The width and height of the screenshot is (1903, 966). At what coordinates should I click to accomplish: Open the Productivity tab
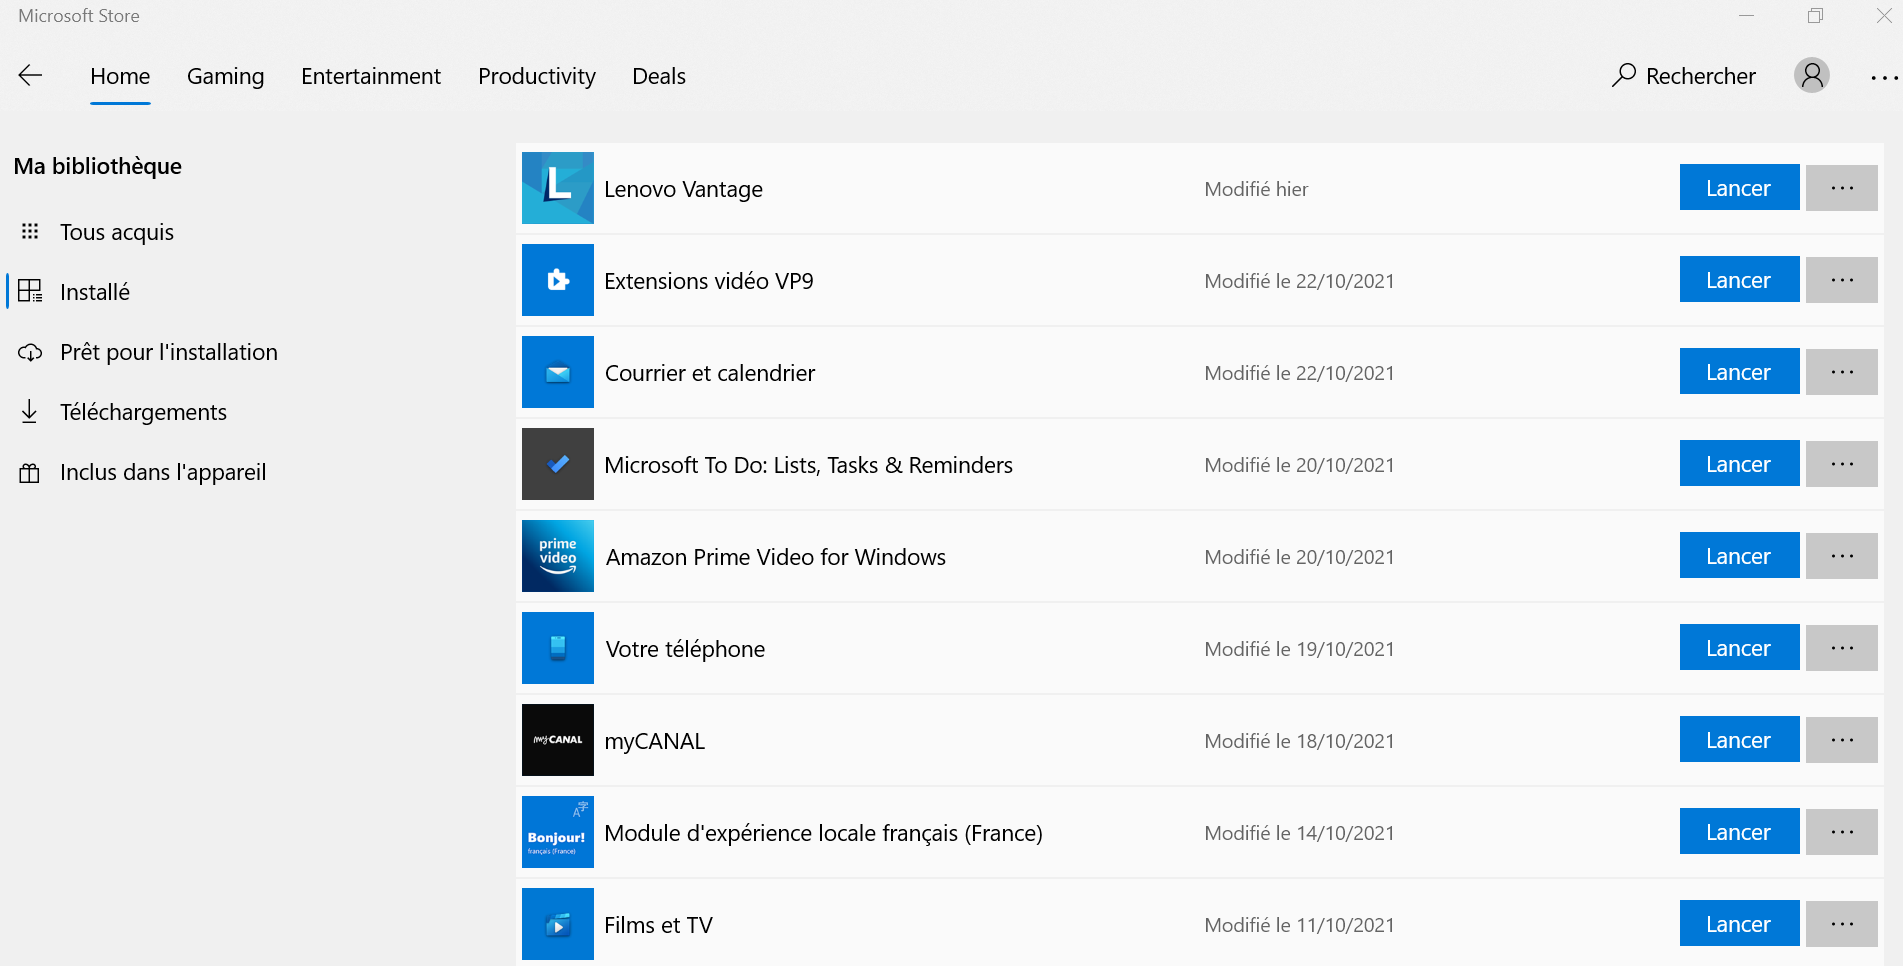pyautogui.click(x=536, y=76)
